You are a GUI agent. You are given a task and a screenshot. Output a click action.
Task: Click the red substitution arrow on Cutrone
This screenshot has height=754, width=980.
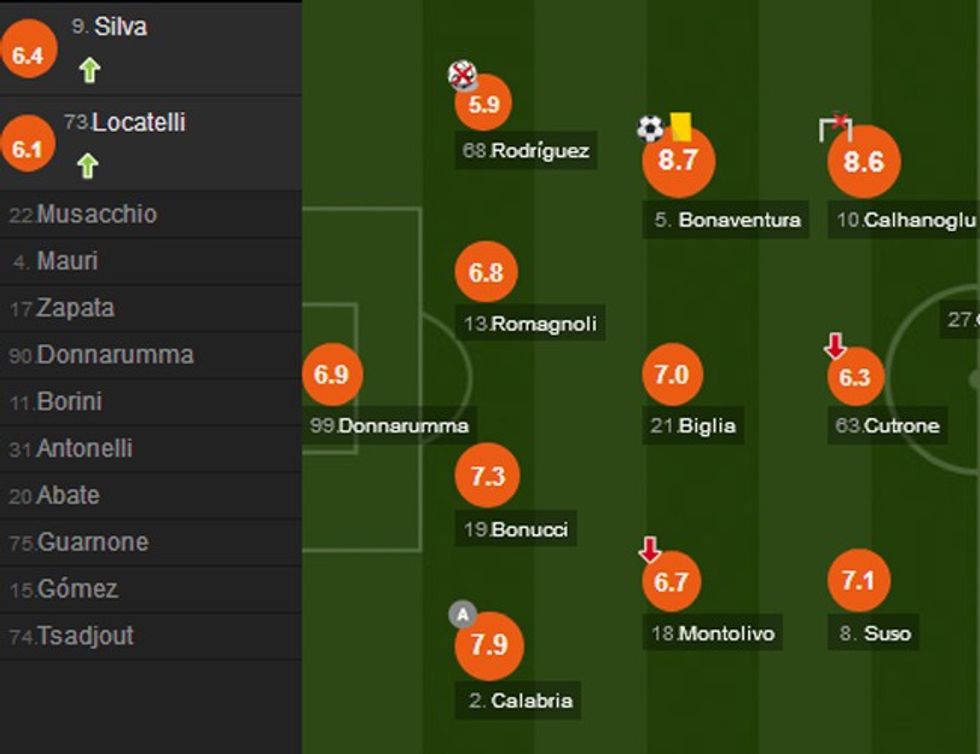point(835,346)
